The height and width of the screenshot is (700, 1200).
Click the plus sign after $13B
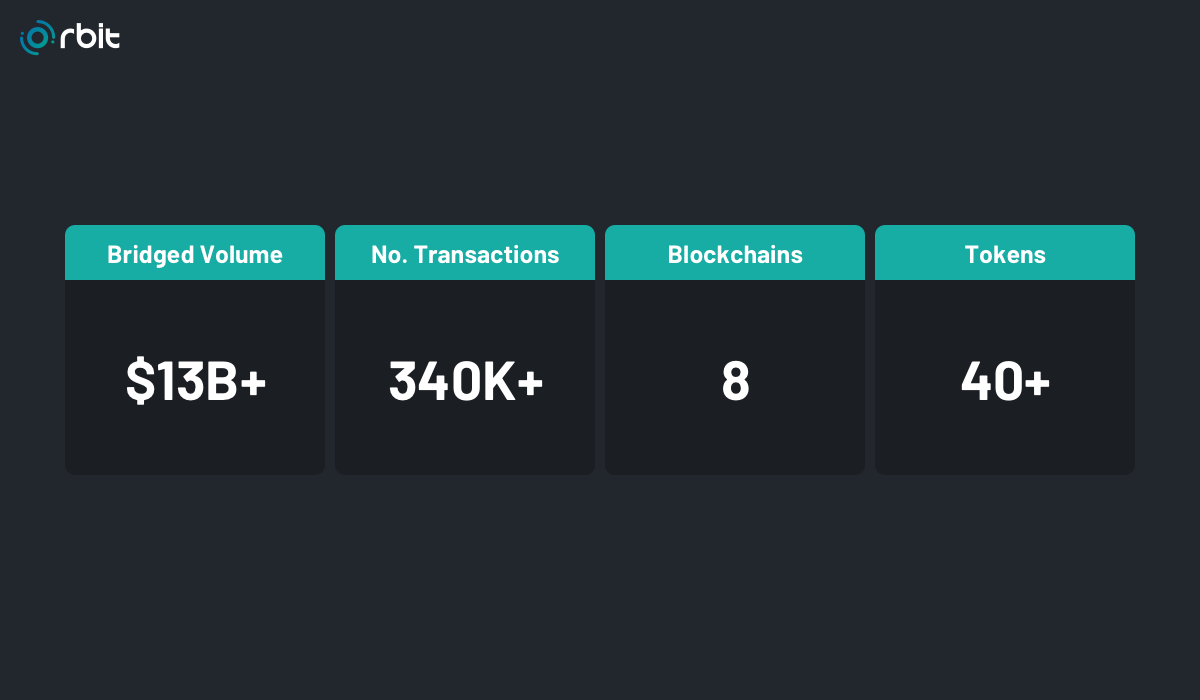[x=253, y=382]
